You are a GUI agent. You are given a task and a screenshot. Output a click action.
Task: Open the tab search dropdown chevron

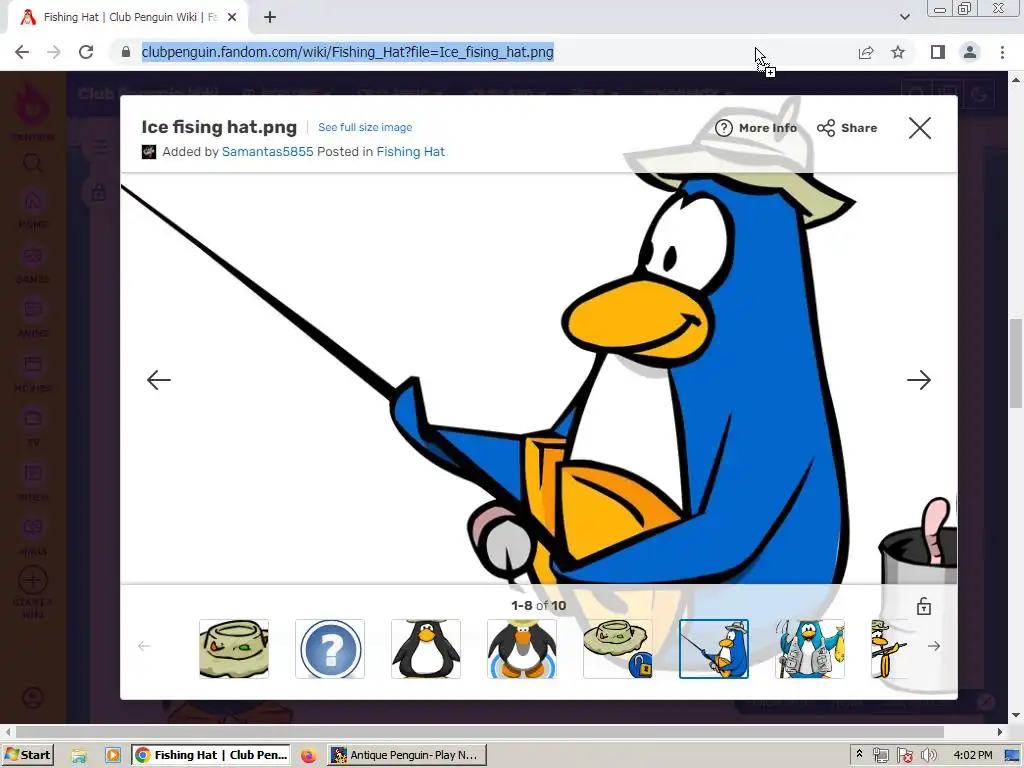point(904,17)
